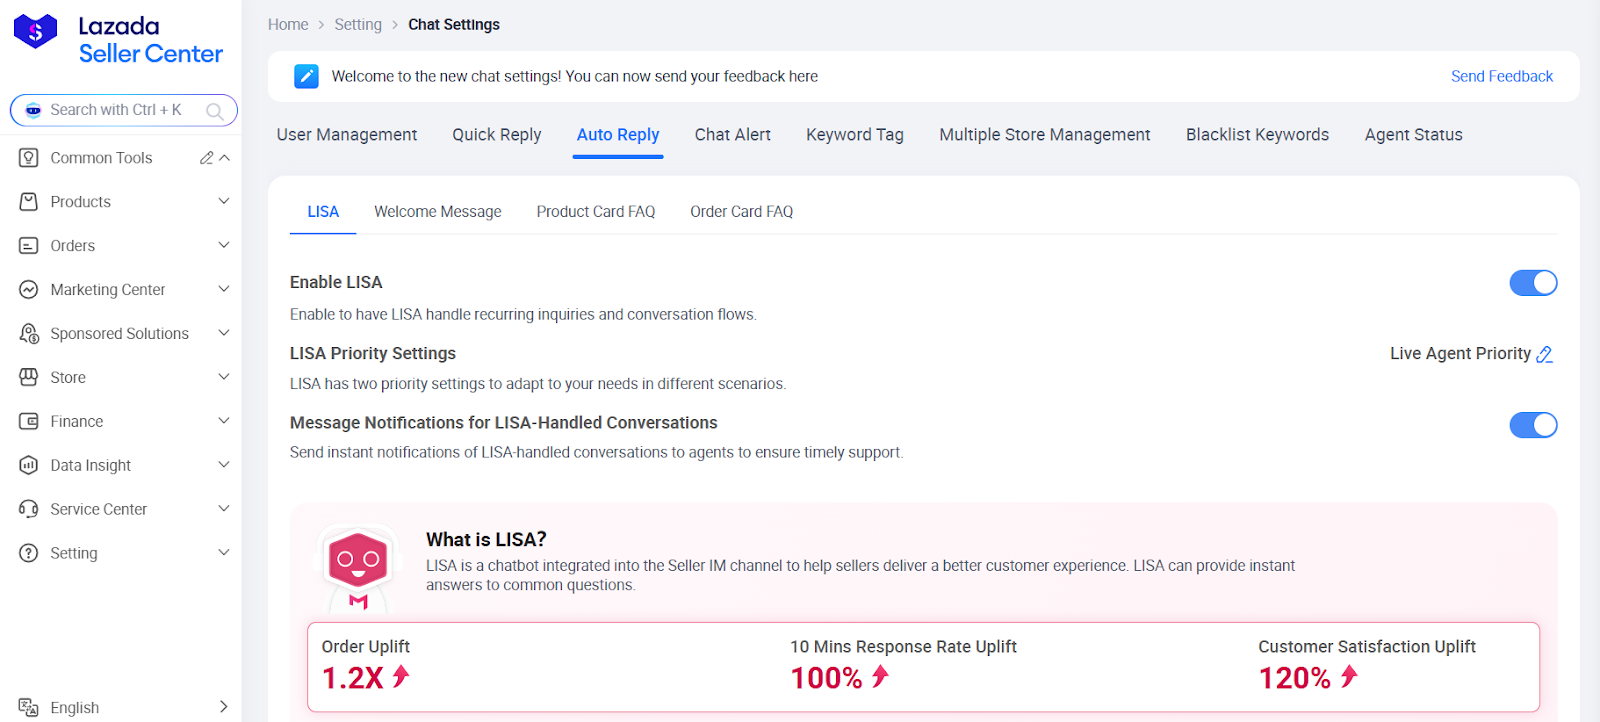Click the Service Center headset icon

click(29, 510)
